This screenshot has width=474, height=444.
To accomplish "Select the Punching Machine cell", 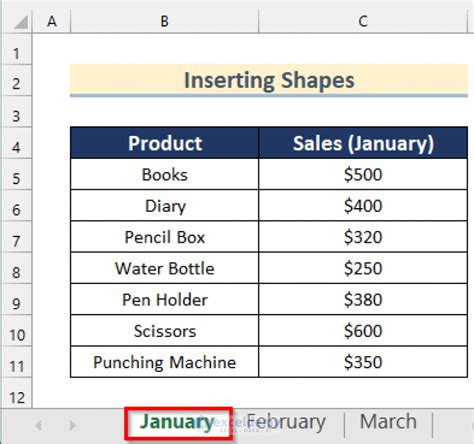I will [165, 362].
